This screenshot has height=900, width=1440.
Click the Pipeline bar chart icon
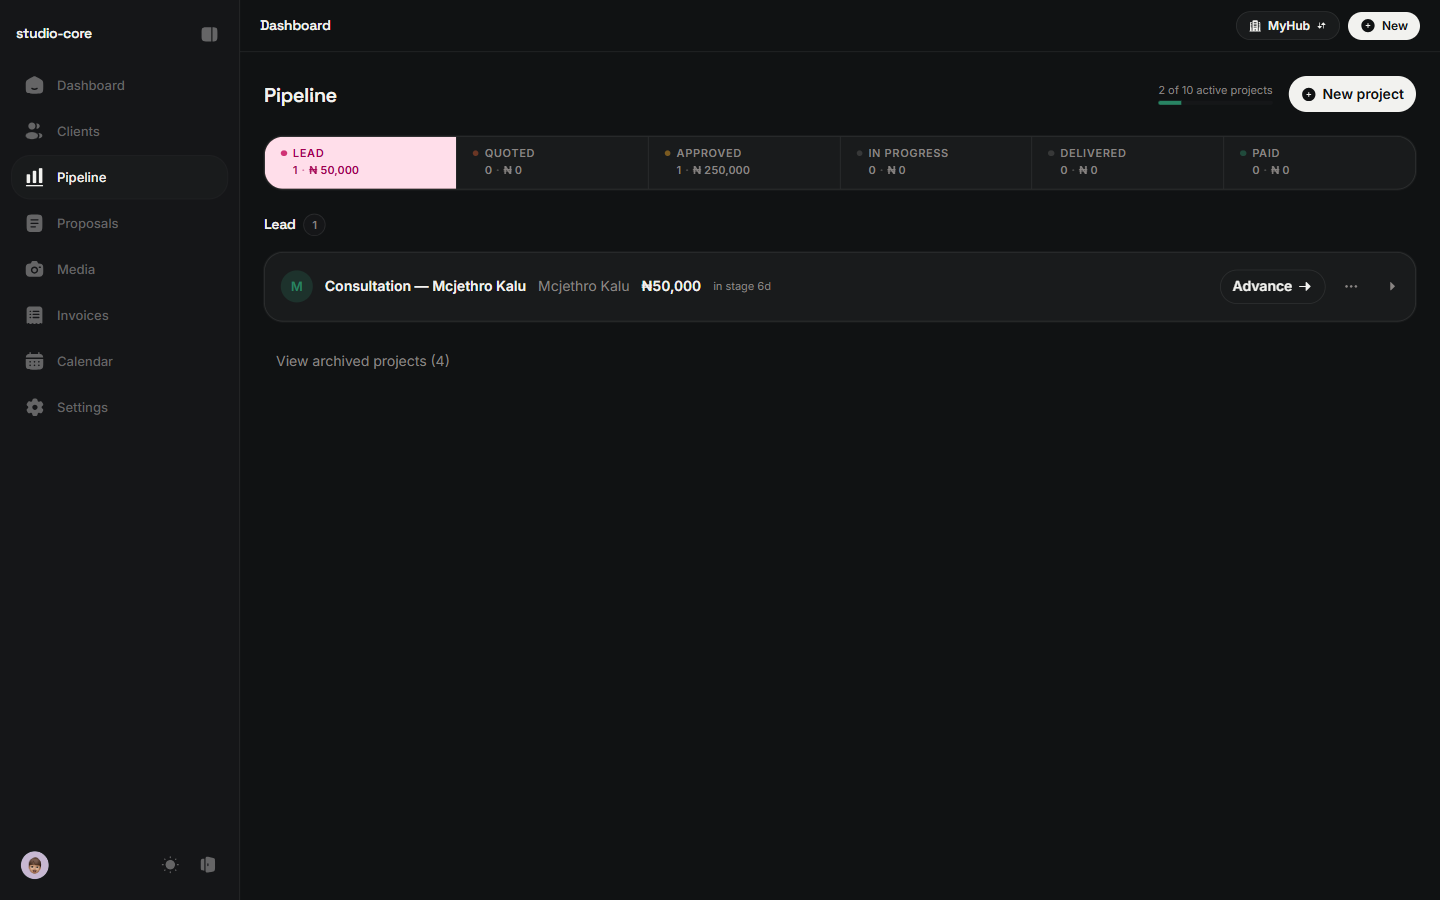pos(34,177)
